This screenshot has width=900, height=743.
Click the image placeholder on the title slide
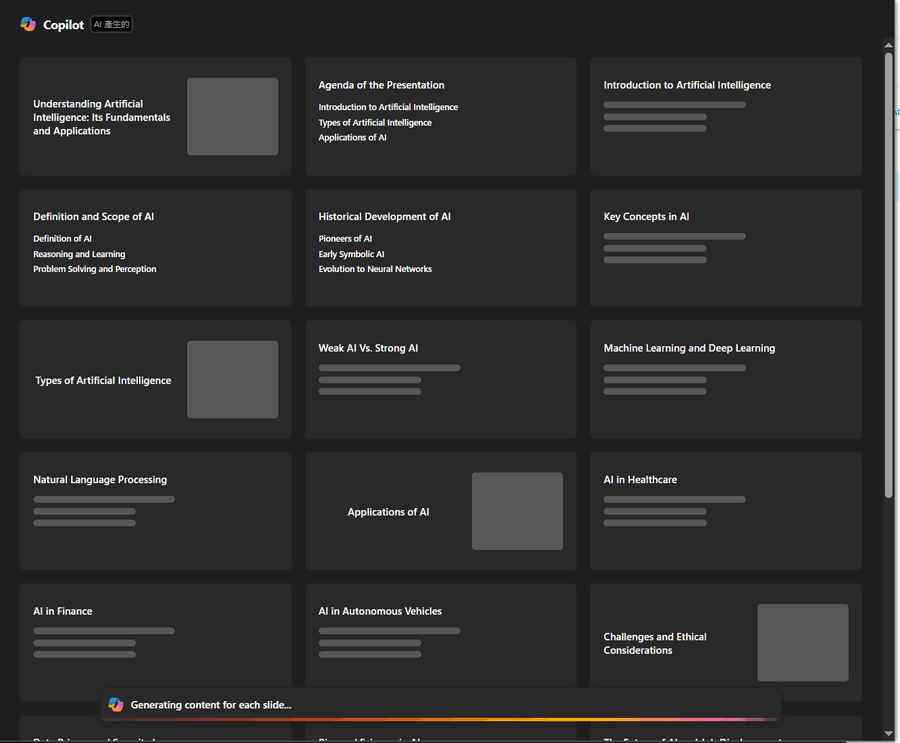point(232,117)
